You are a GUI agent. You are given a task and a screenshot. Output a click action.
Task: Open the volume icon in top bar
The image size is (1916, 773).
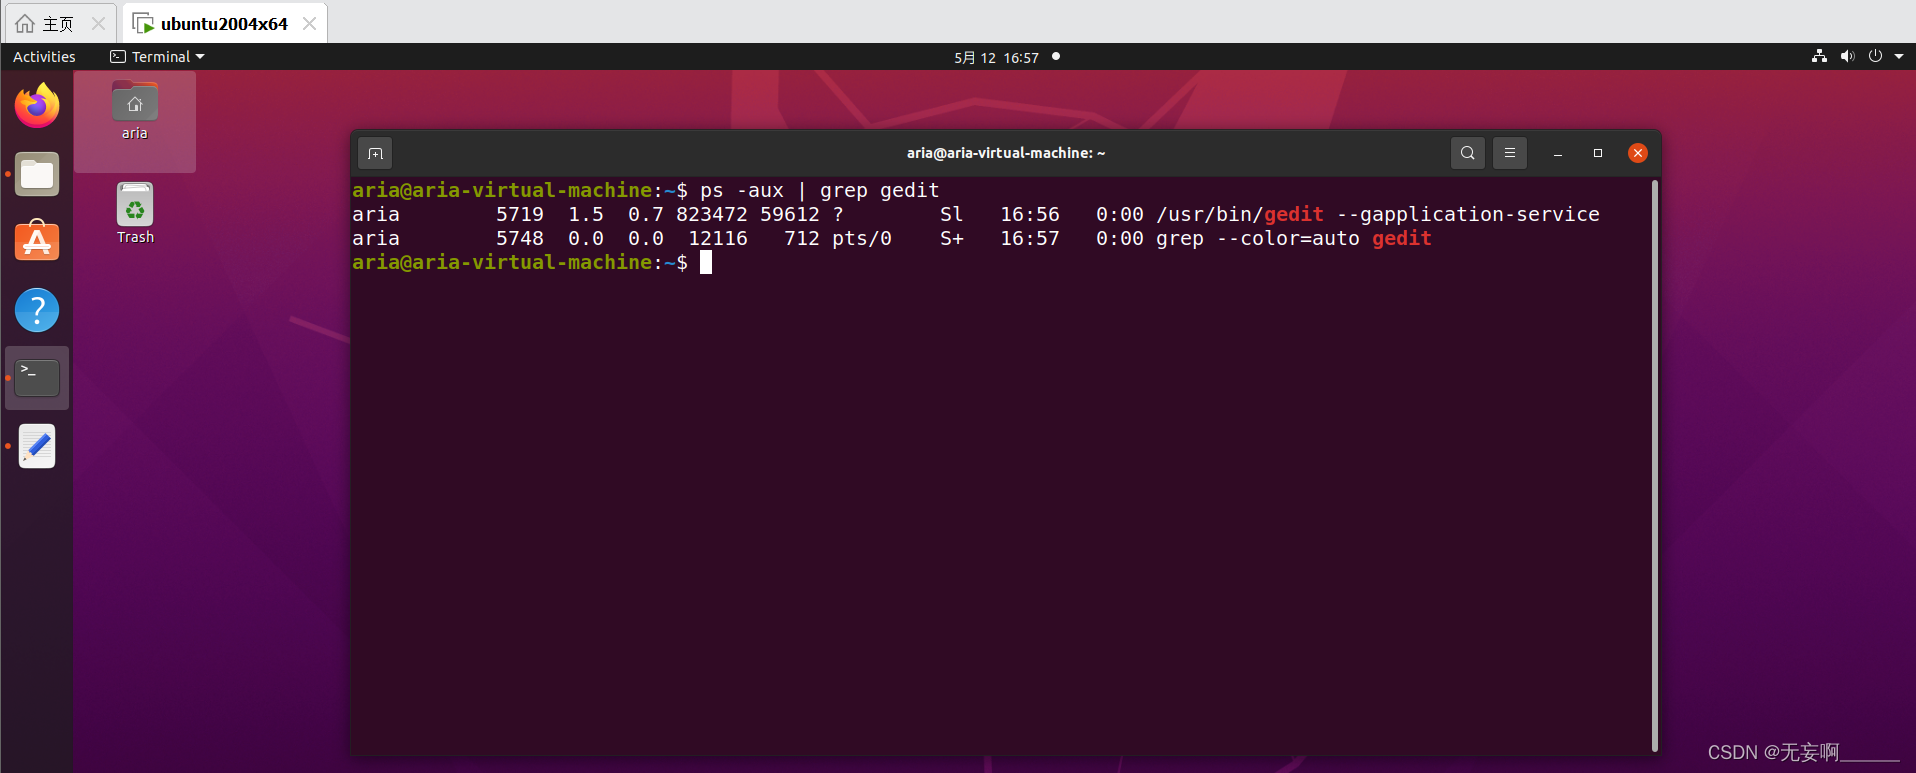point(1847,57)
